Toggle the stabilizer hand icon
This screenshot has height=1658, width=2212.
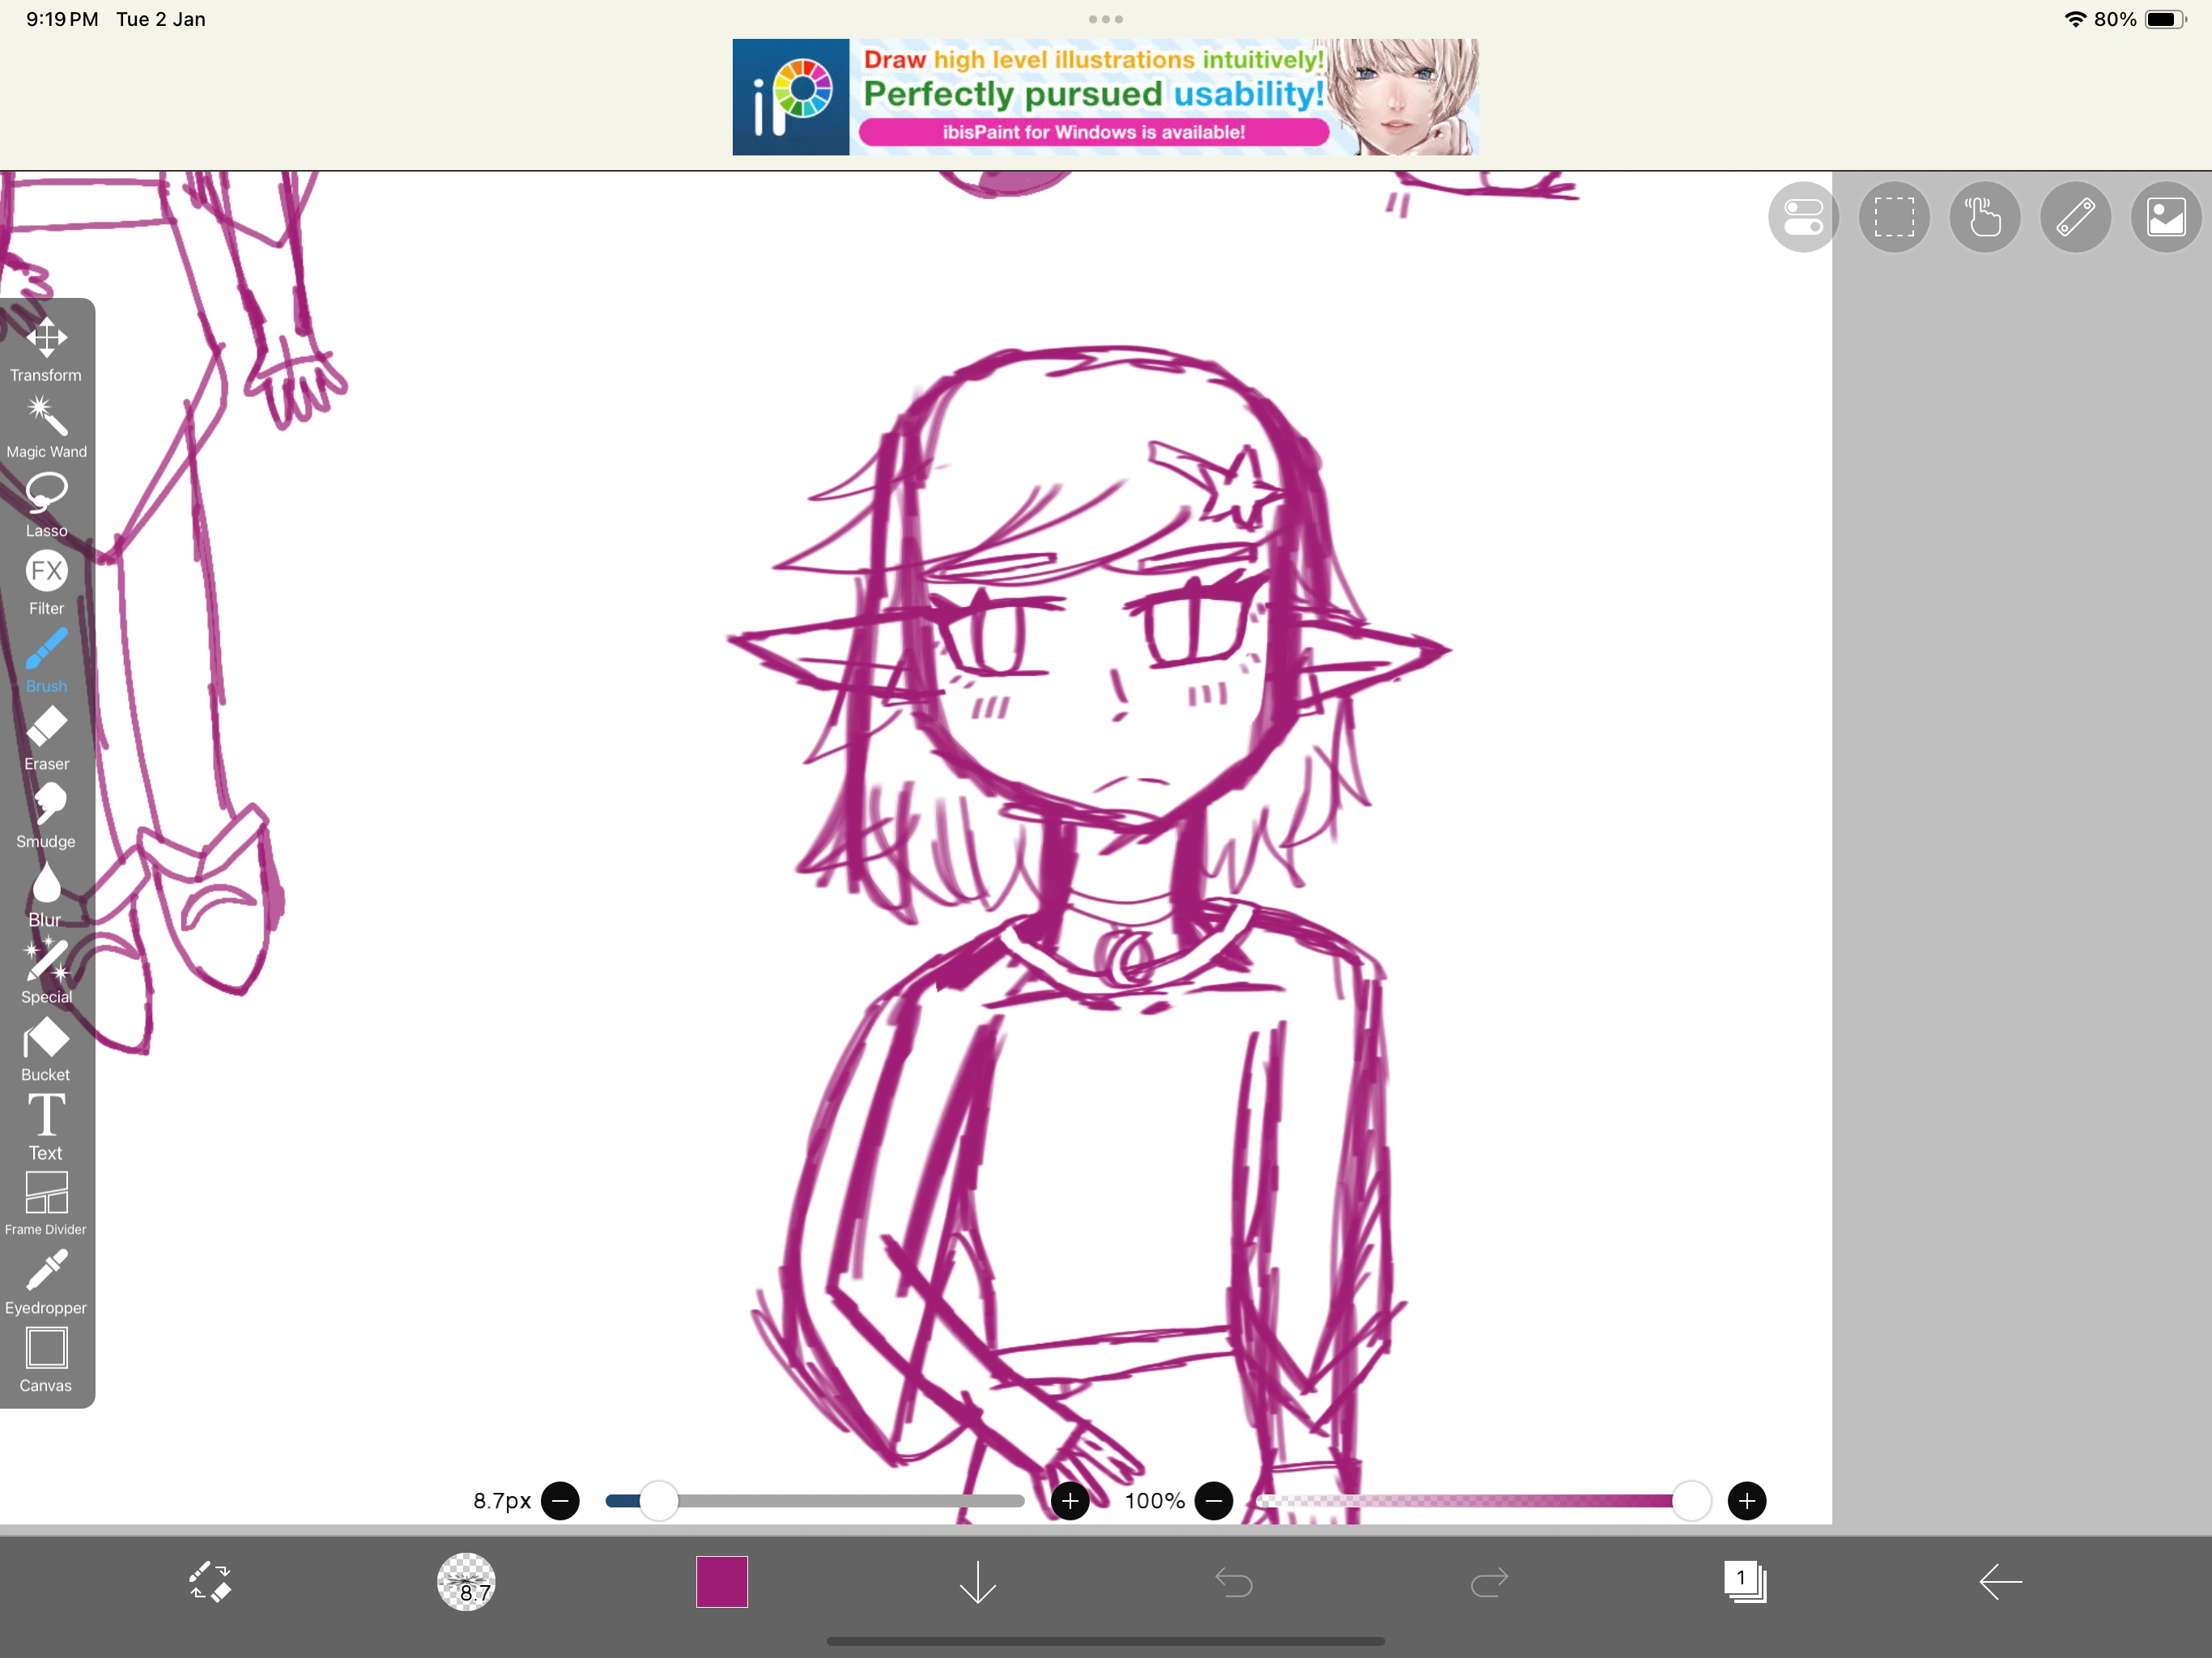1984,217
